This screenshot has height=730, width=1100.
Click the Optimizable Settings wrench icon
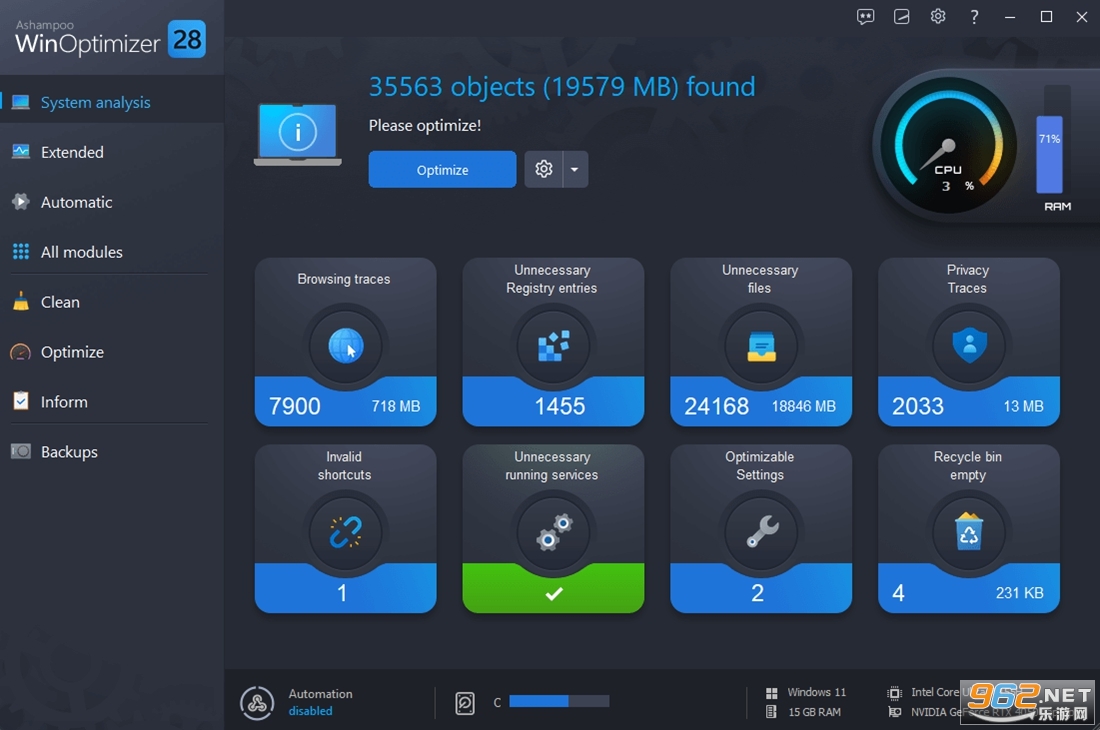click(x=762, y=532)
